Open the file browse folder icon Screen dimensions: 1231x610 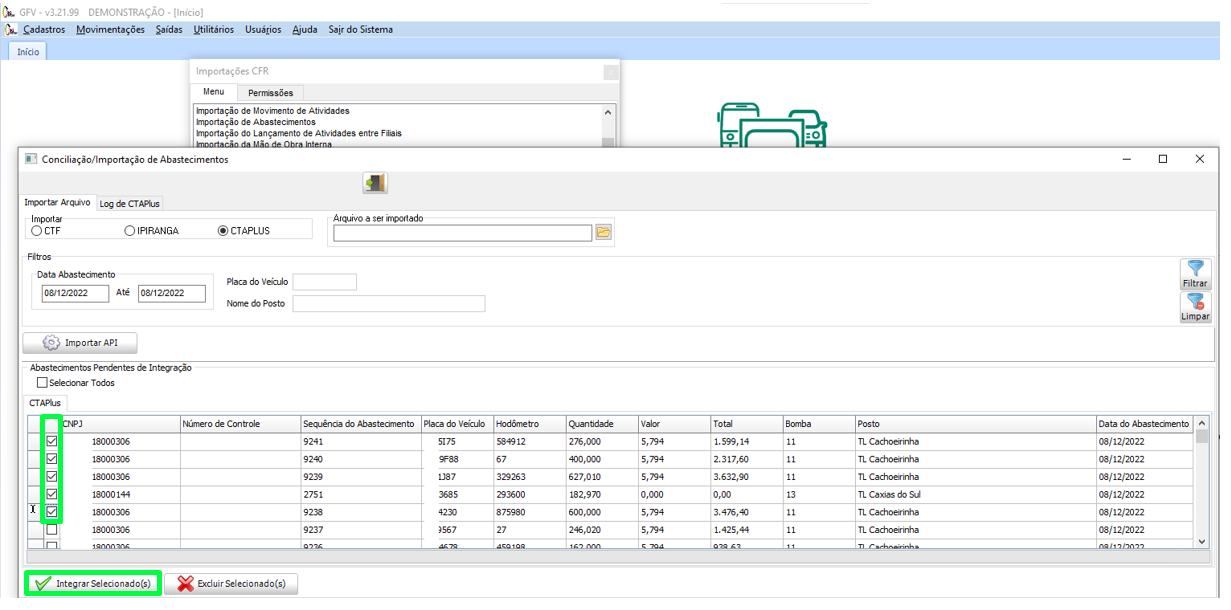pos(603,233)
